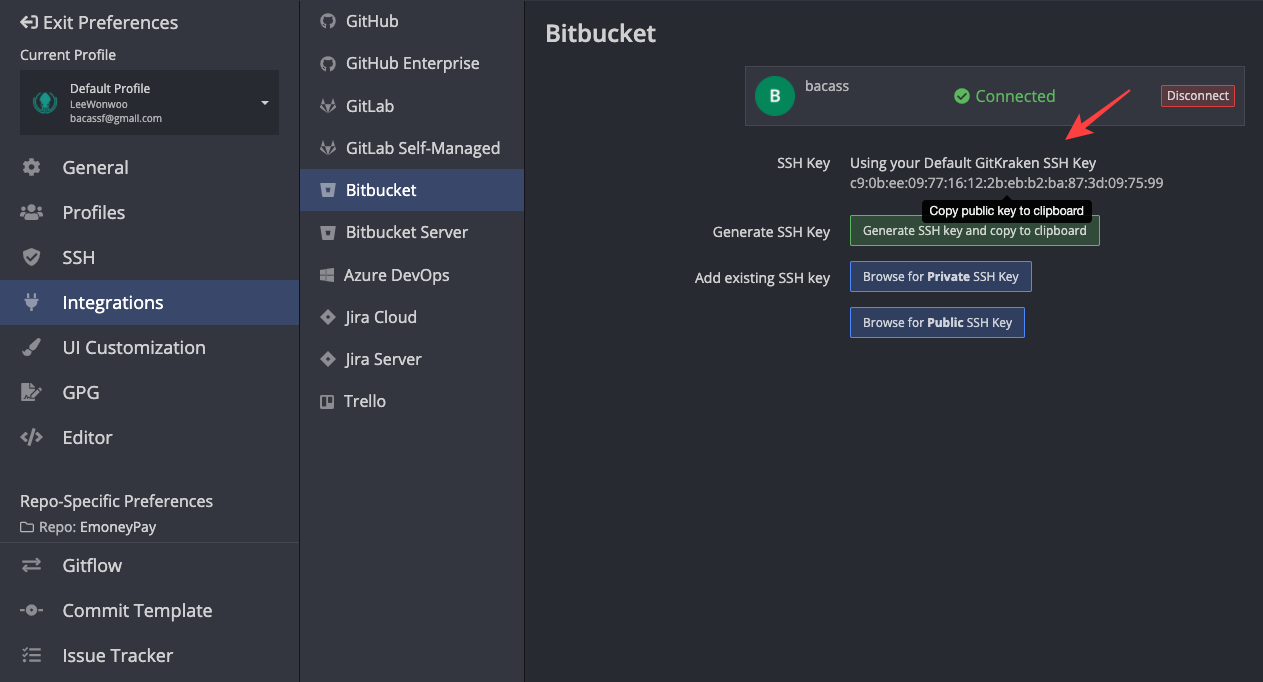
Task: Select Jira Cloud integration
Action: 412,317
